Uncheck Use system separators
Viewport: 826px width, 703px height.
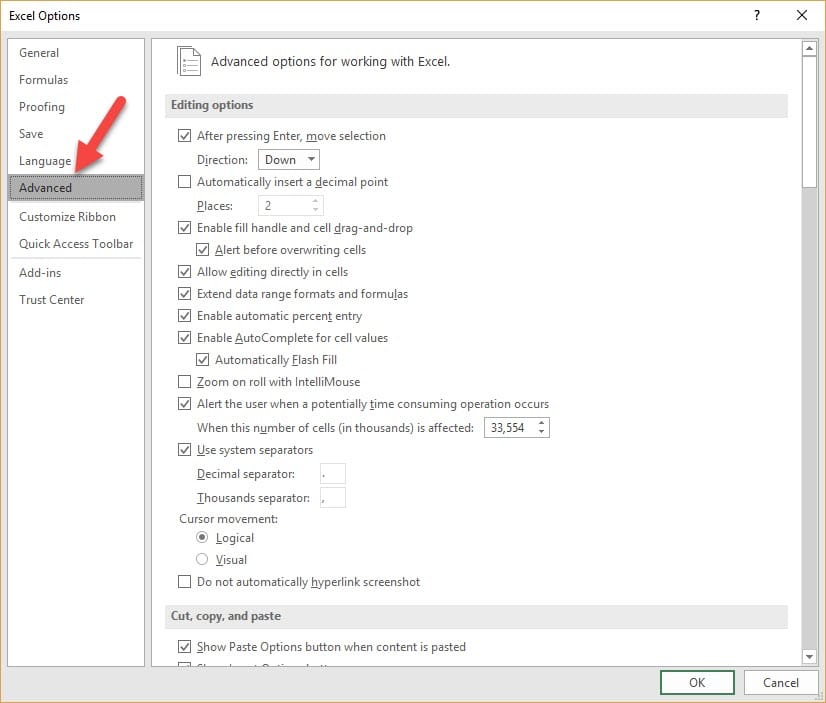pos(184,450)
